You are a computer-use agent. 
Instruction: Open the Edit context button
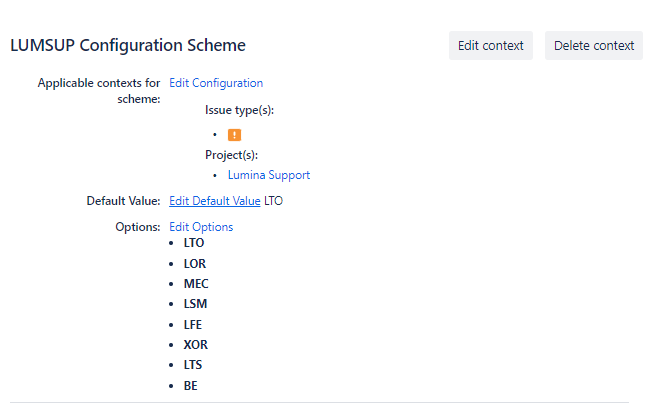[491, 45]
